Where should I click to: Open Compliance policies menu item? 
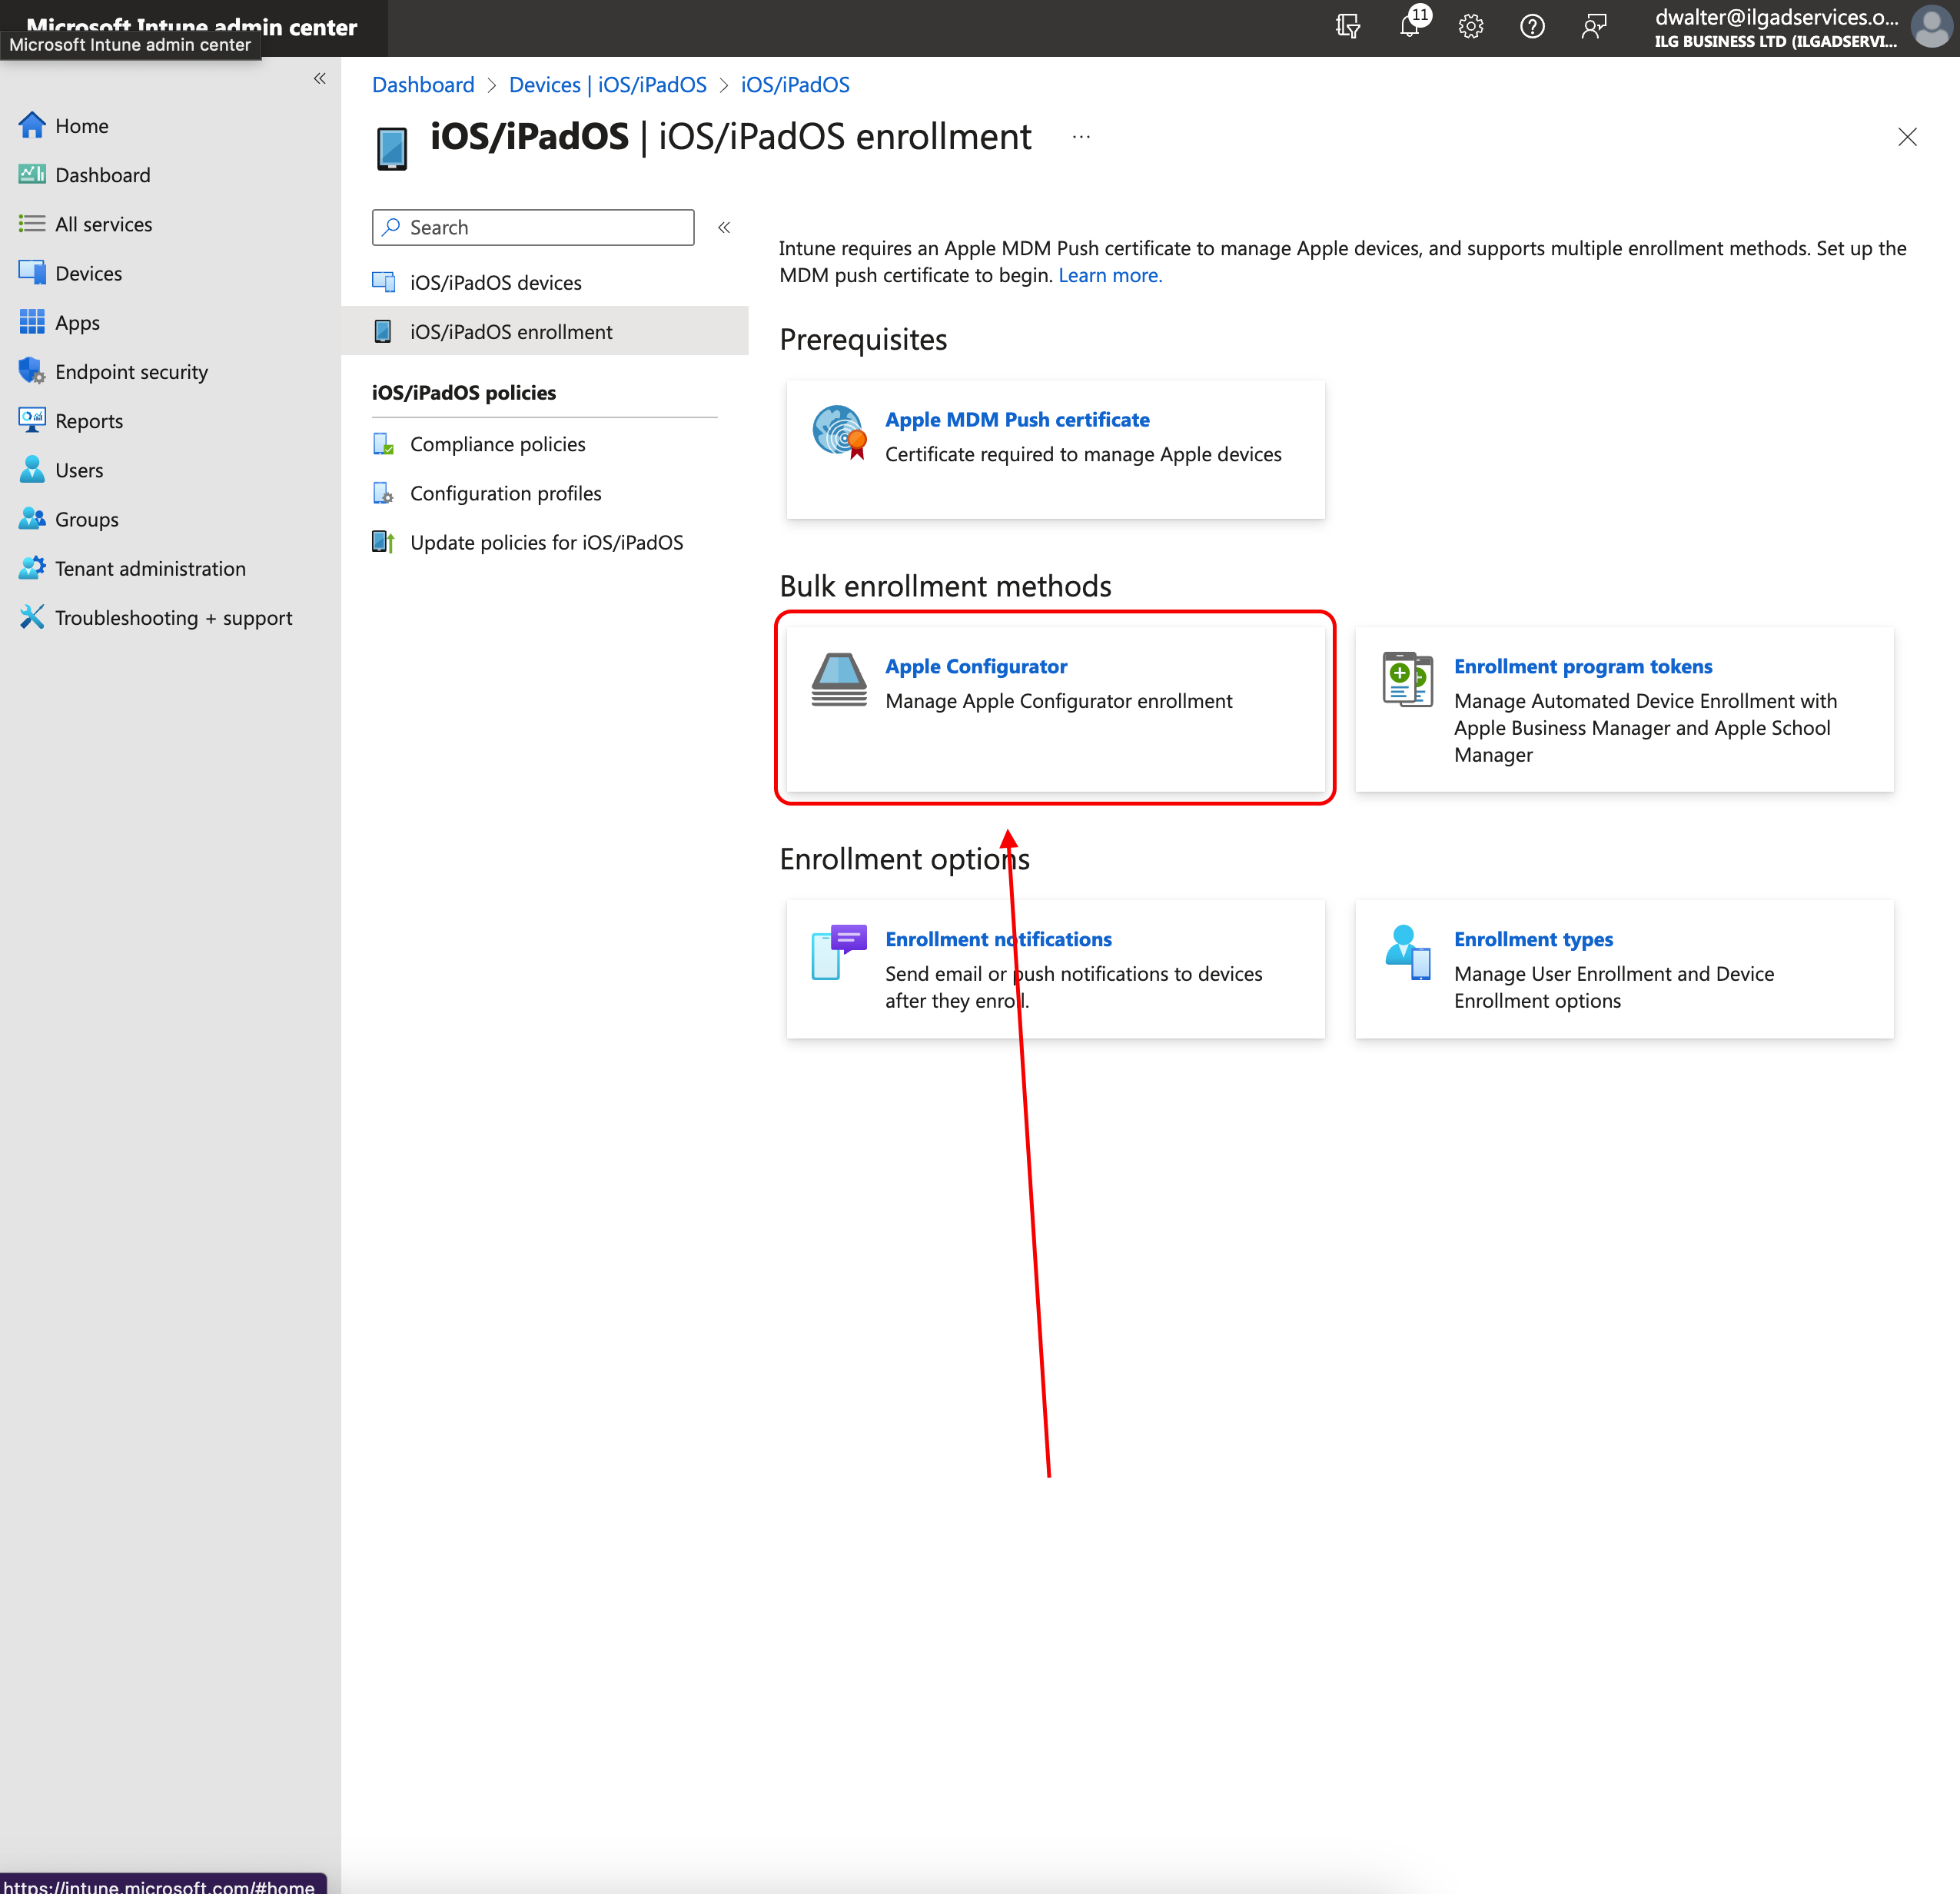[x=497, y=444]
